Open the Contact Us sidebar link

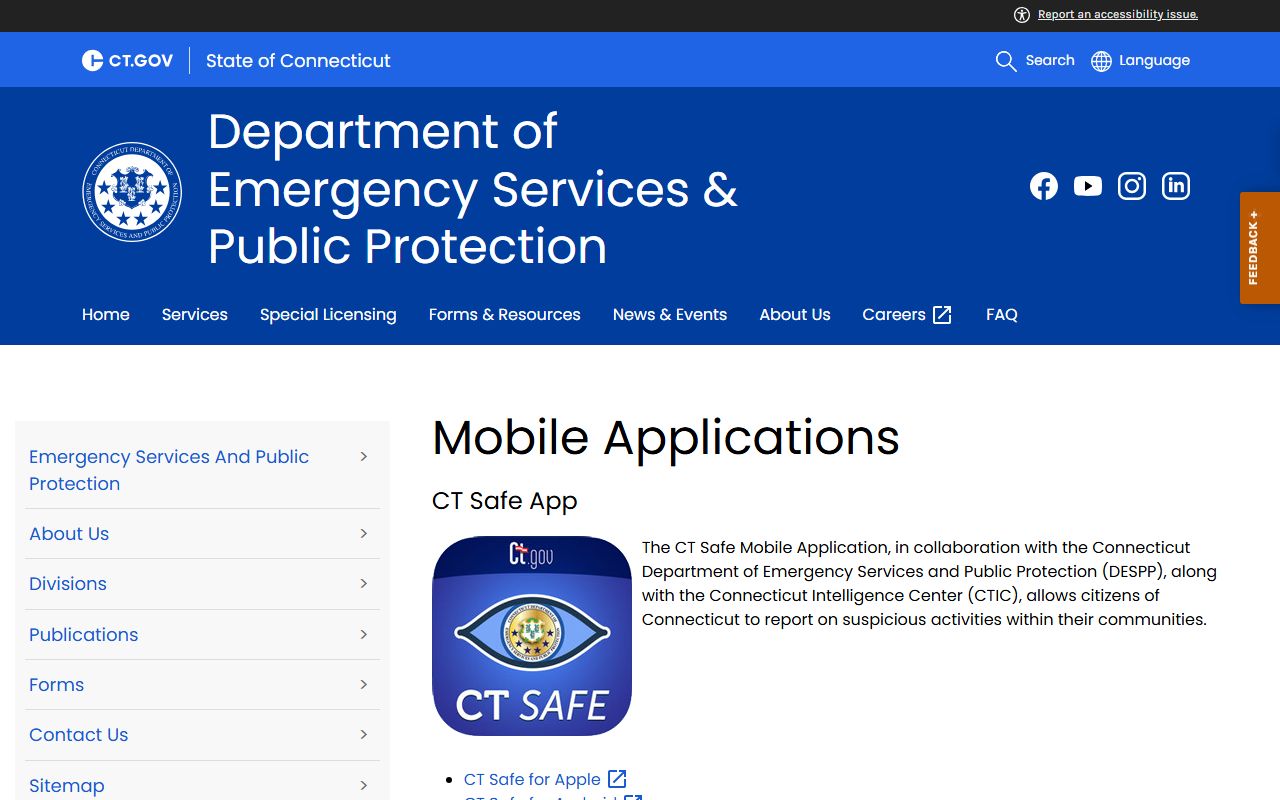79,735
